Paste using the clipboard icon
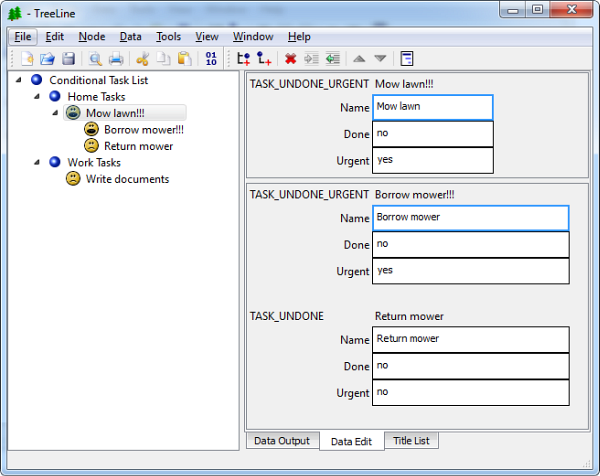Viewport: 600px width, 476px height. click(184, 59)
